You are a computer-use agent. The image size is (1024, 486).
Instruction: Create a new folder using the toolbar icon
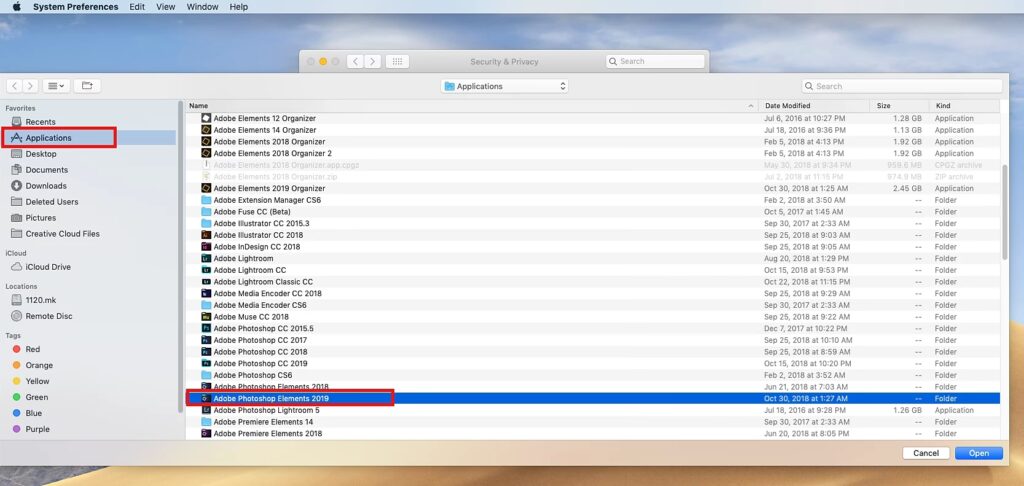[x=87, y=86]
